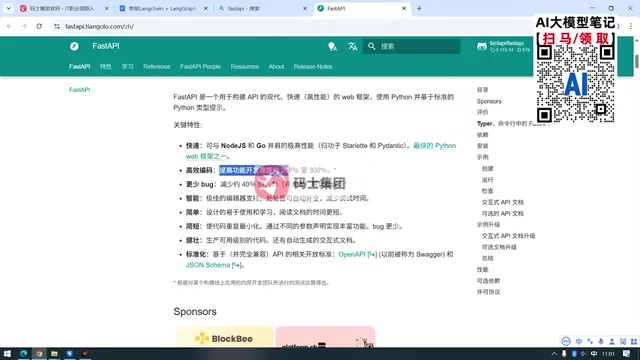
Task: Jump to 交互式 API 文档 in contents
Action: [502, 202]
